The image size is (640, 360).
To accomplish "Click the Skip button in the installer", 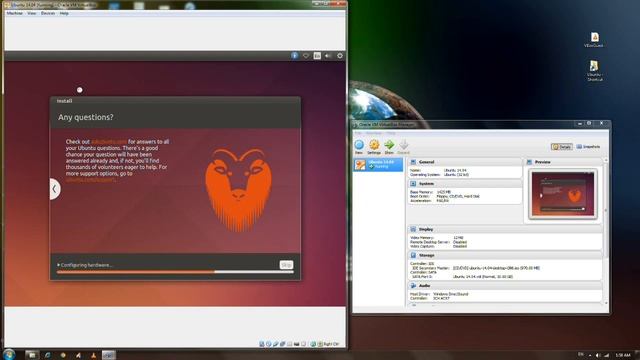I will click(x=286, y=265).
